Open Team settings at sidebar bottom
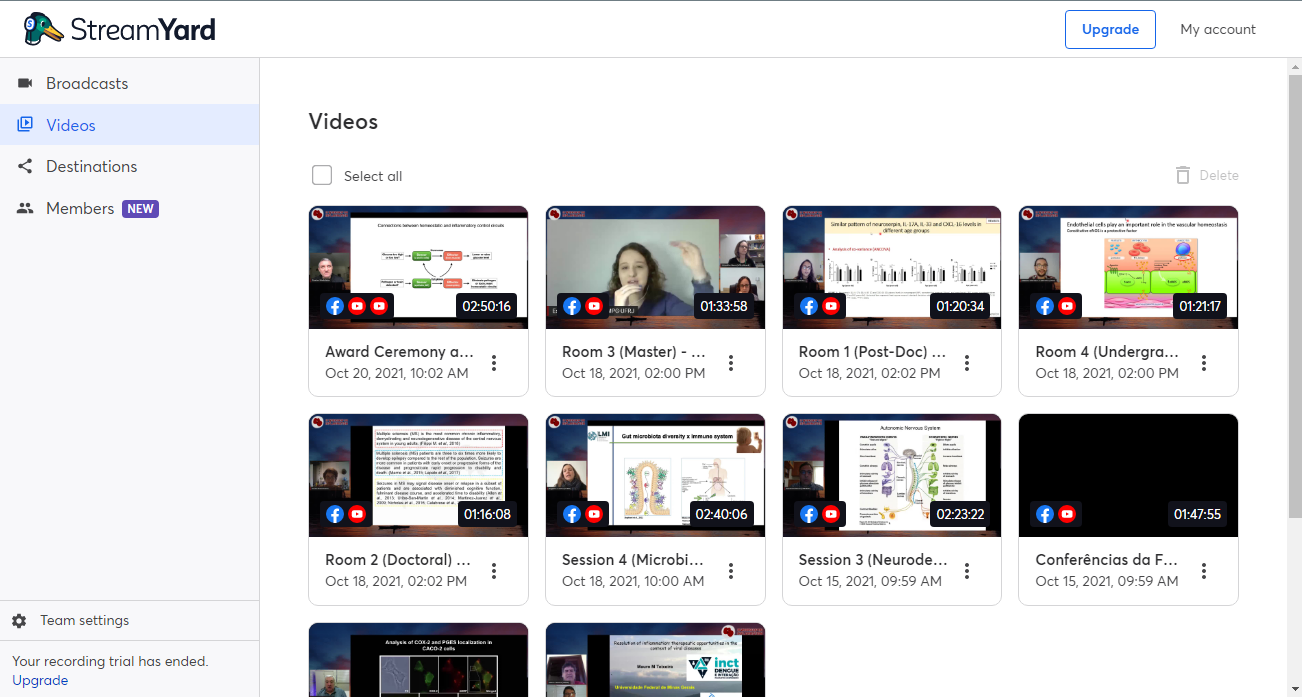The width and height of the screenshot is (1302, 697). (129, 621)
